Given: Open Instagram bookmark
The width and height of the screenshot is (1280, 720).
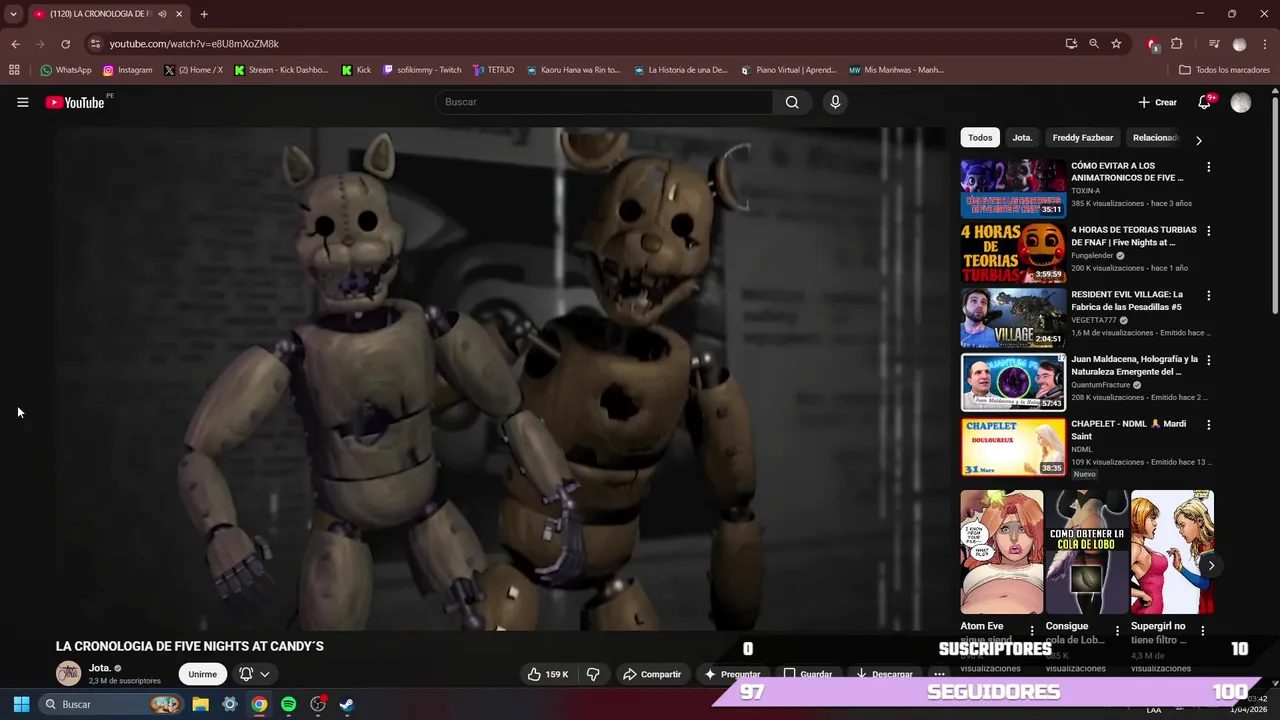Looking at the screenshot, I should 128,70.
